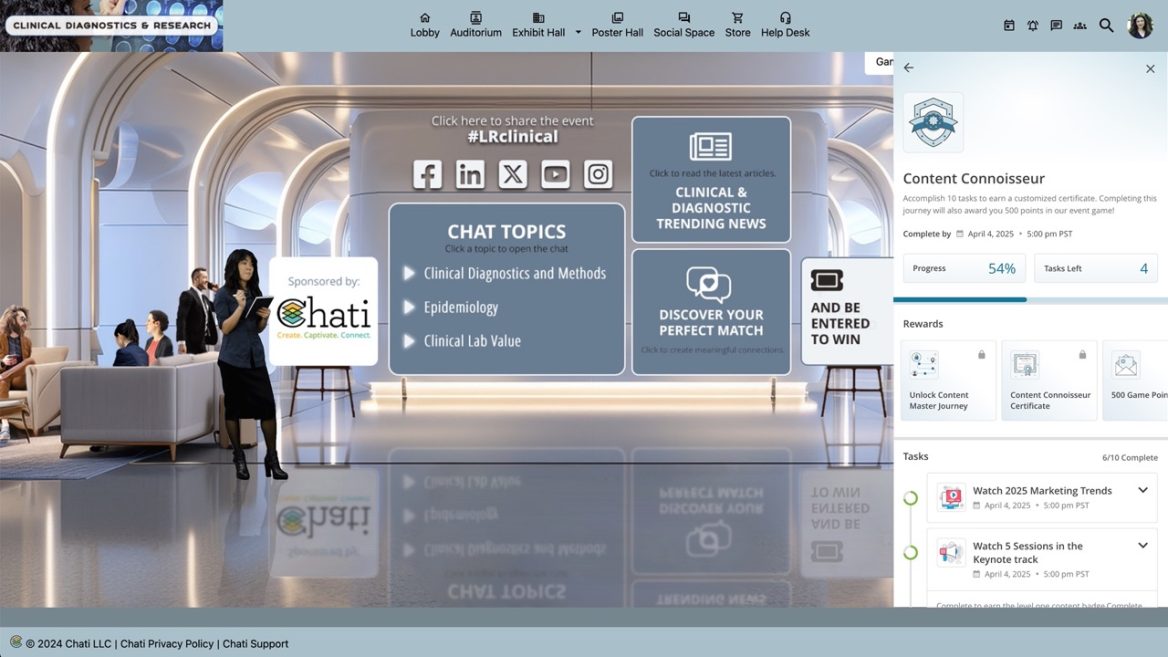
Task: Open the attendees people icon
Action: (x=1079, y=25)
